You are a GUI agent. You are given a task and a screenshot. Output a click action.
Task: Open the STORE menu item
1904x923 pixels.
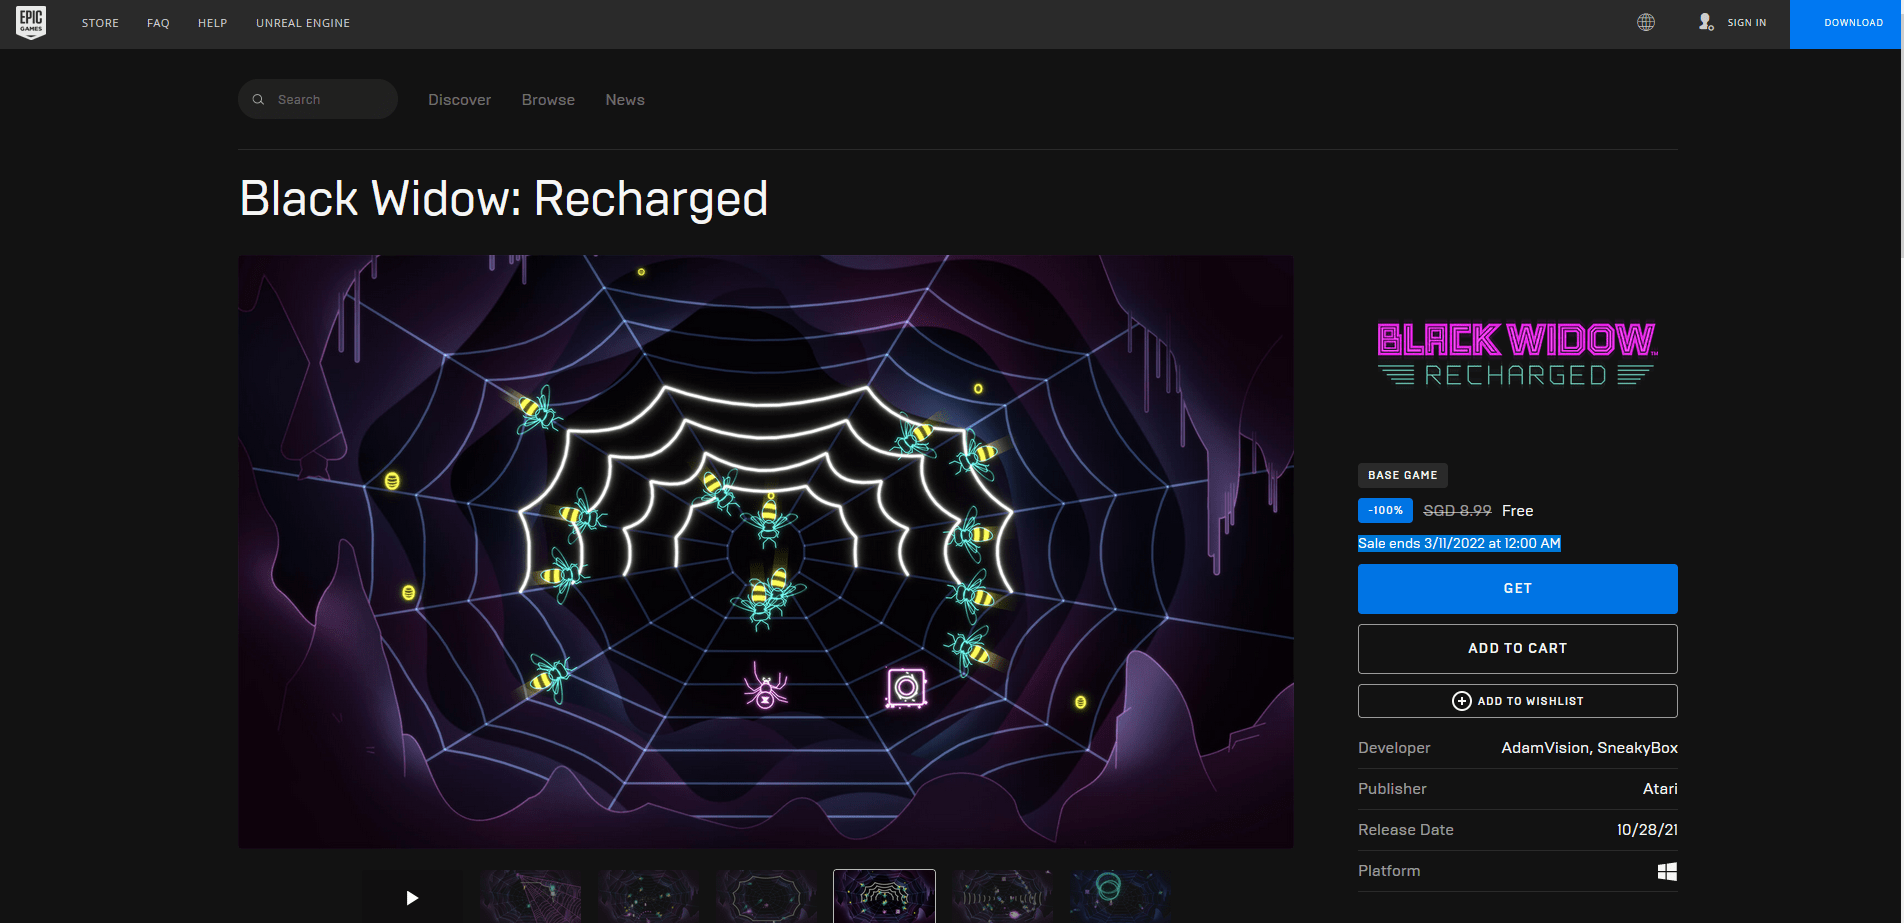(x=100, y=23)
